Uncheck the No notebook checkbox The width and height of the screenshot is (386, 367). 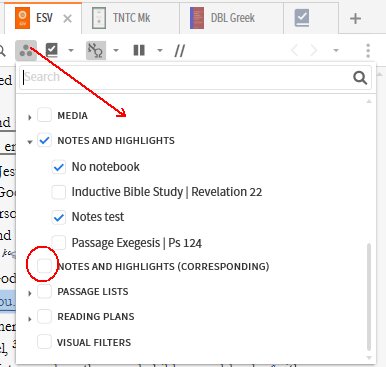coord(59,167)
